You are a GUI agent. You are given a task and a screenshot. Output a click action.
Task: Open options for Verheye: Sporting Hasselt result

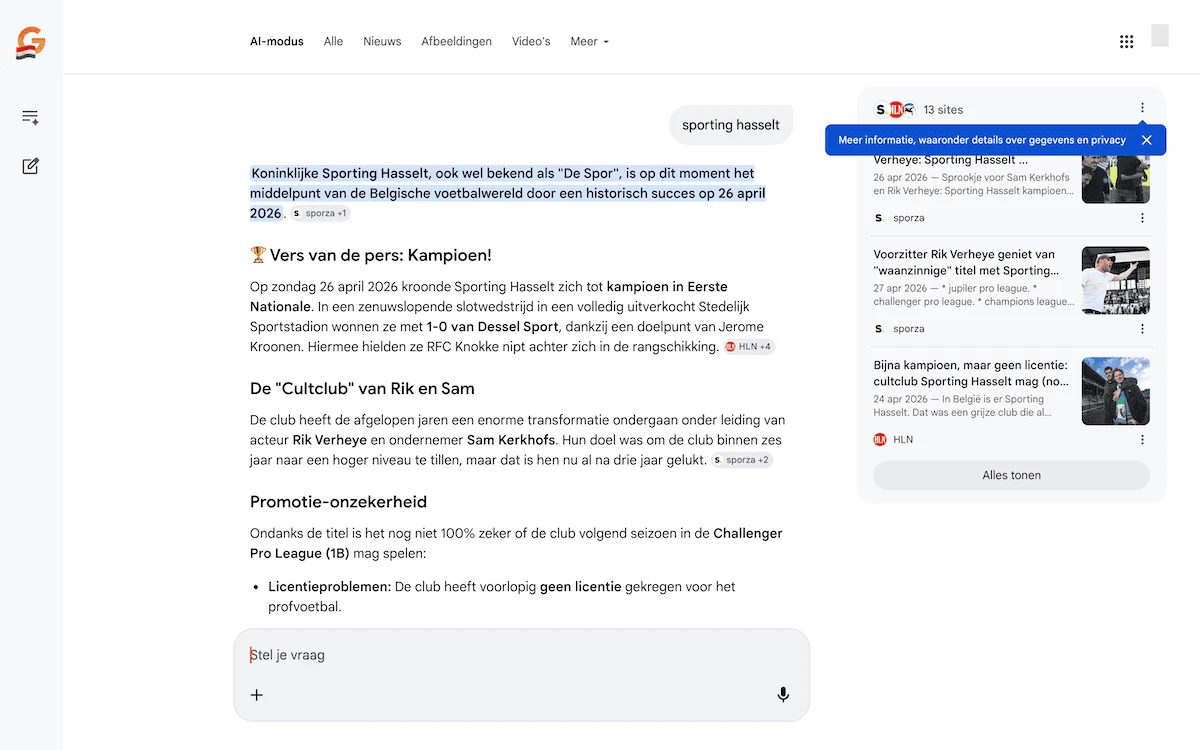[1143, 218]
